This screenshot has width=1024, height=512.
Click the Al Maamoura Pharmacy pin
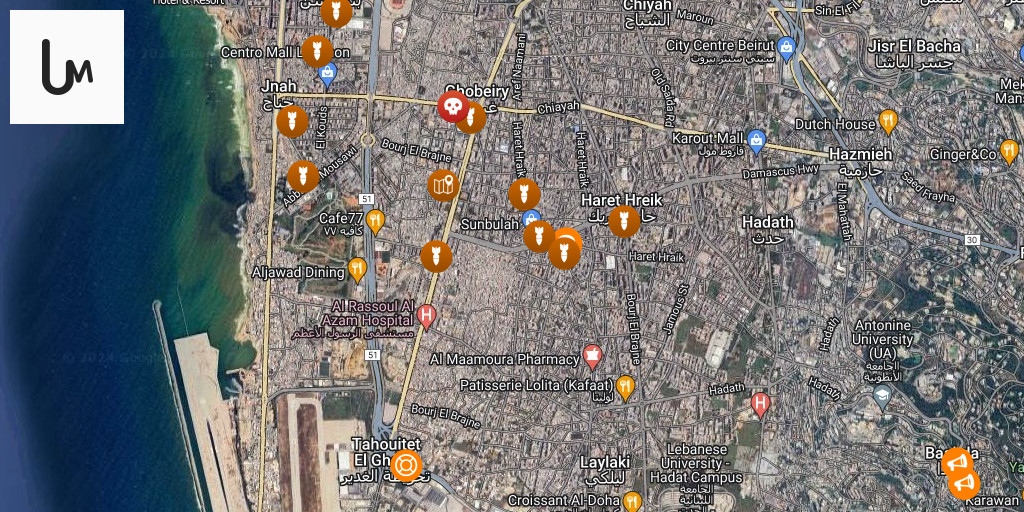point(592,357)
